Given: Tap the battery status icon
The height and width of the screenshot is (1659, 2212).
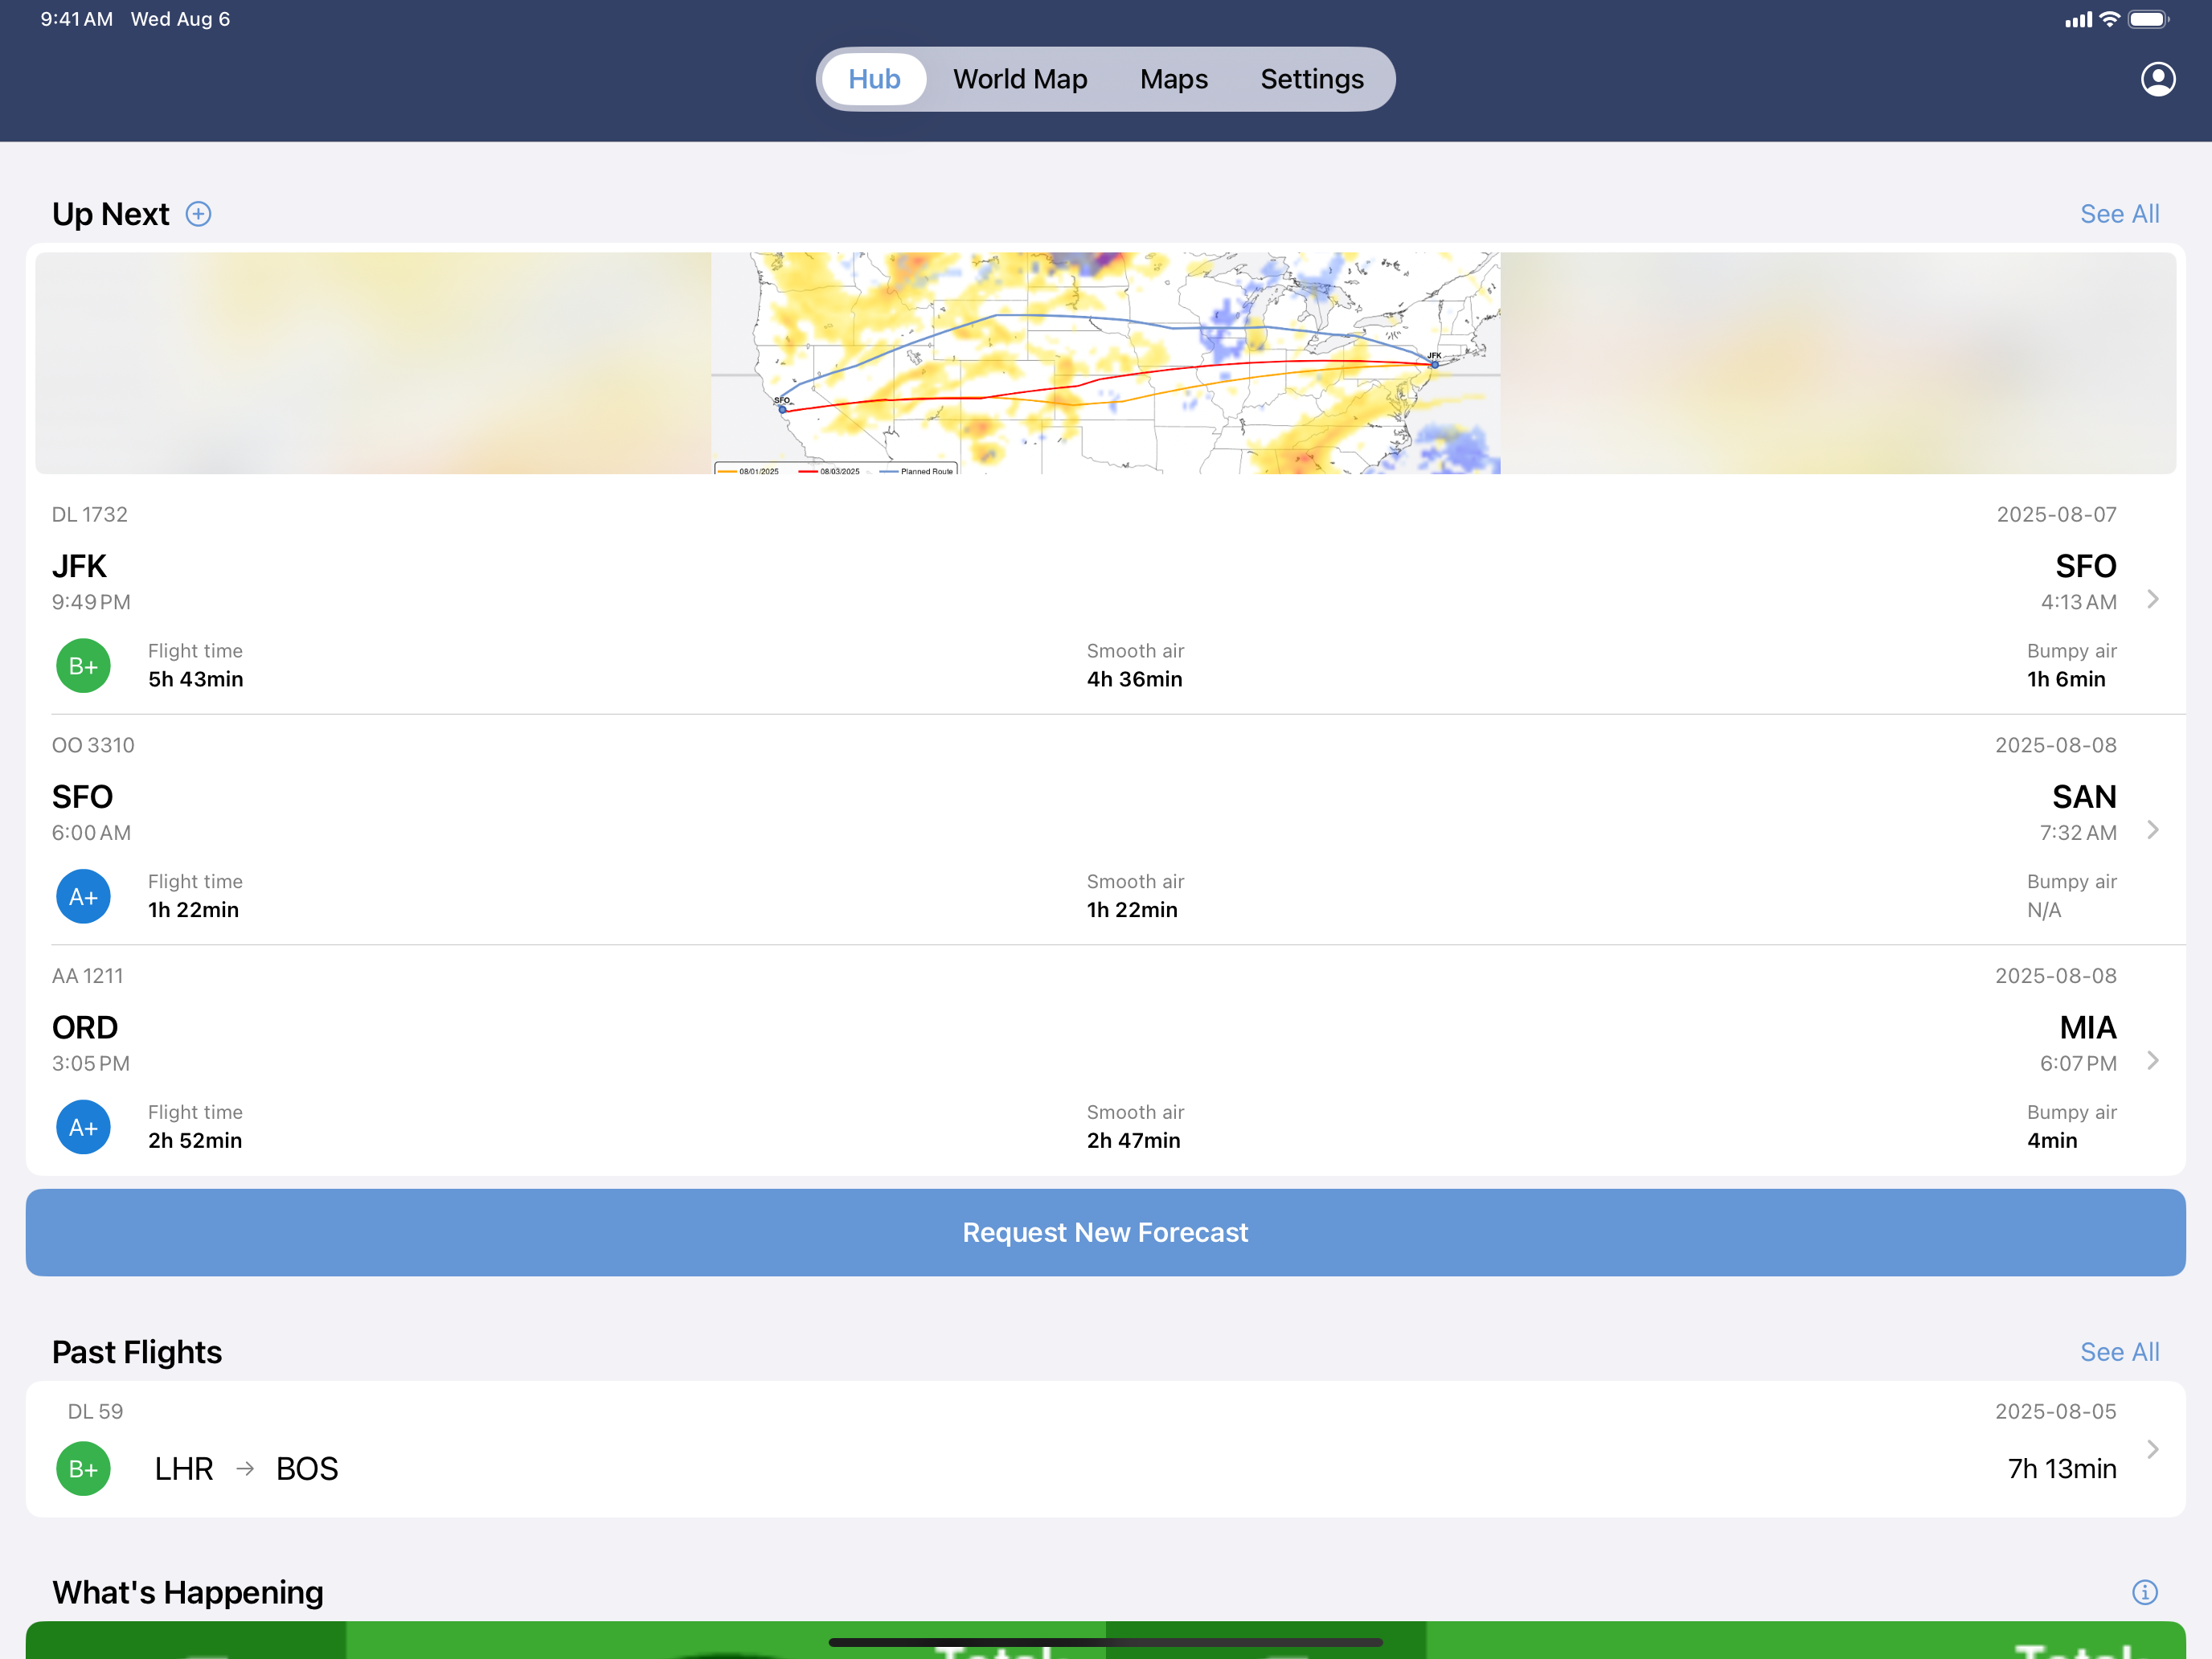Looking at the screenshot, I should (2148, 19).
